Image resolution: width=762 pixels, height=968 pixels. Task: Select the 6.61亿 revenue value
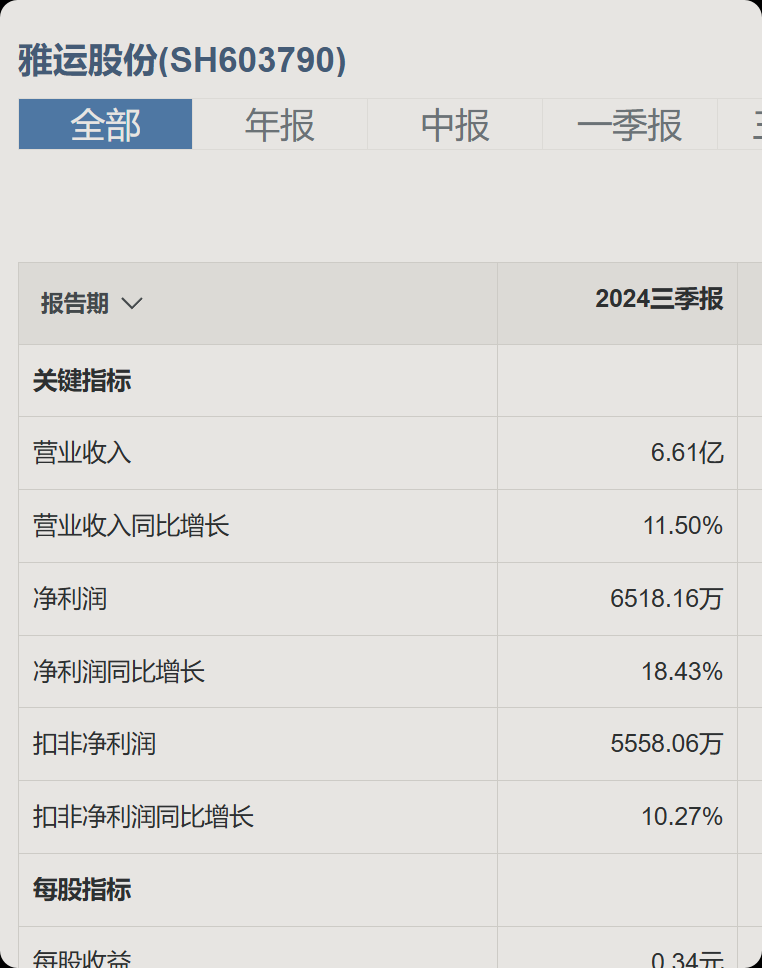click(x=687, y=453)
